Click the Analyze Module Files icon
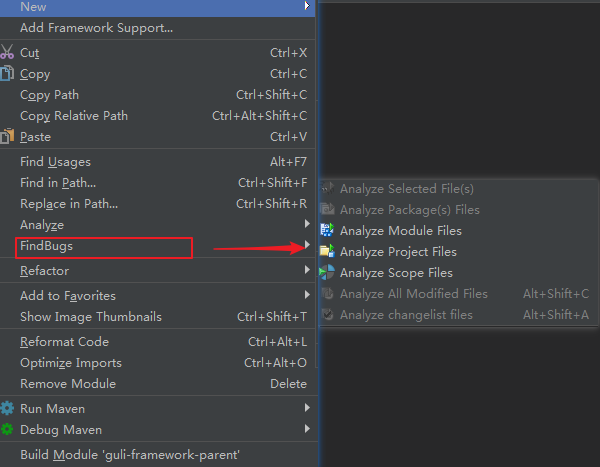 point(327,230)
